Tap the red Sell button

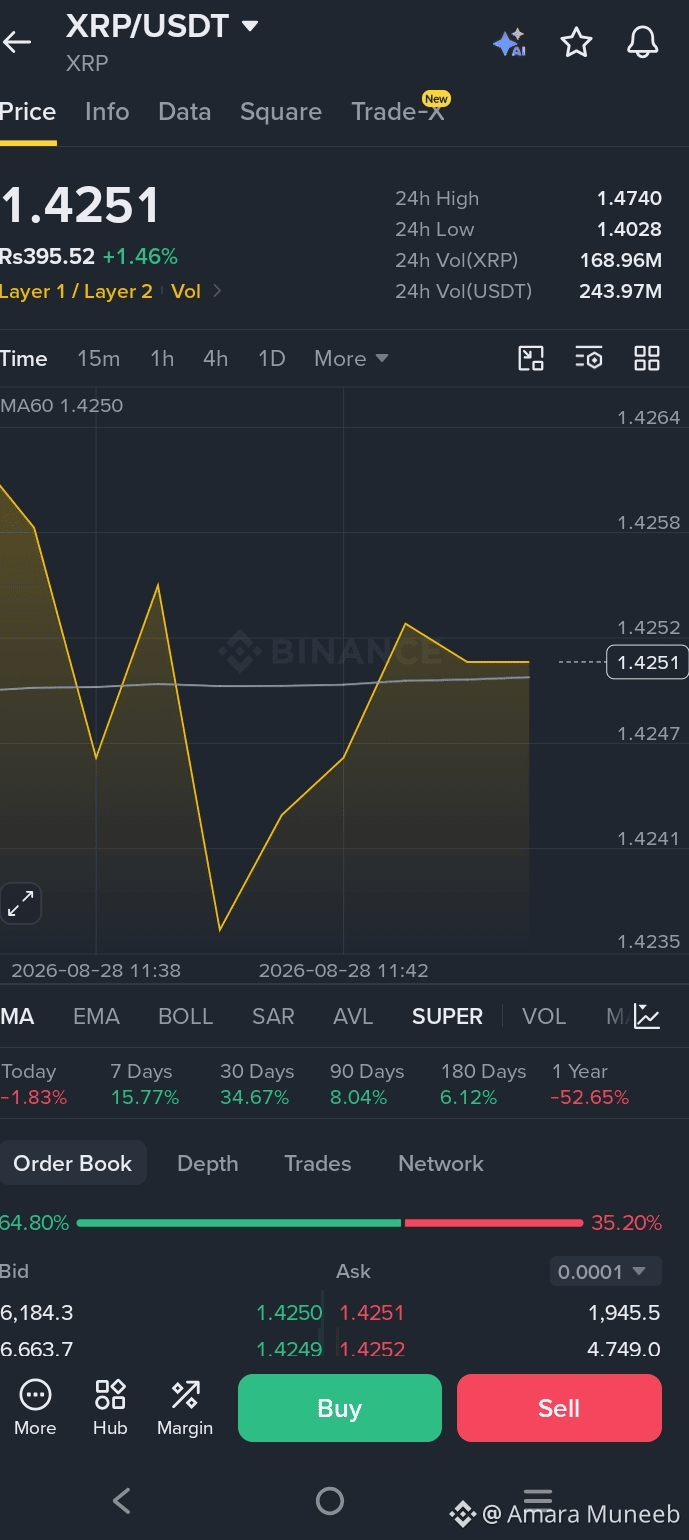coord(559,1408)
